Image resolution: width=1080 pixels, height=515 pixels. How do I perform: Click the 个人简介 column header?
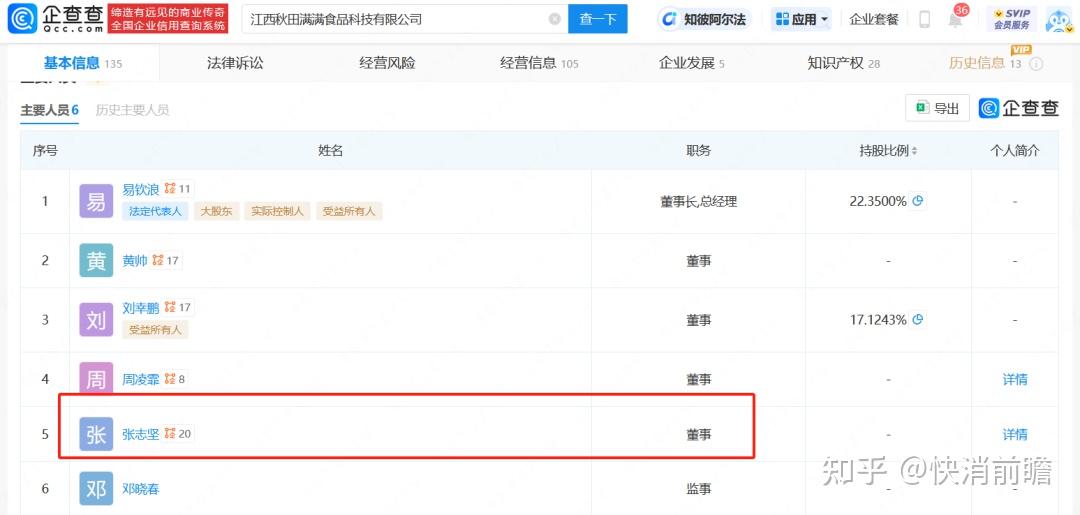(x=1015, y=151)
